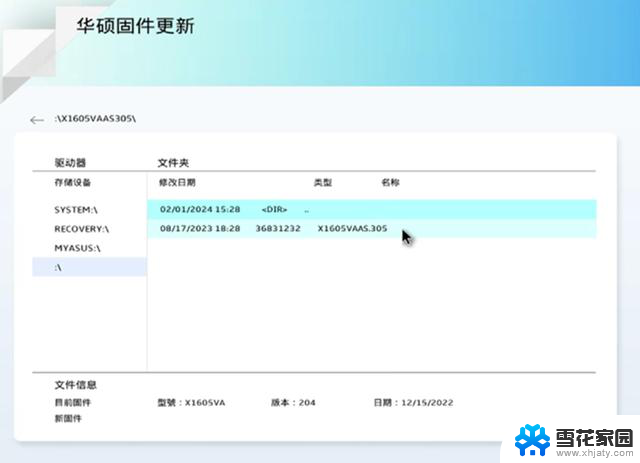Click the 类型 column header
This screenshot has width=640, height=463.
pos(323,183)
